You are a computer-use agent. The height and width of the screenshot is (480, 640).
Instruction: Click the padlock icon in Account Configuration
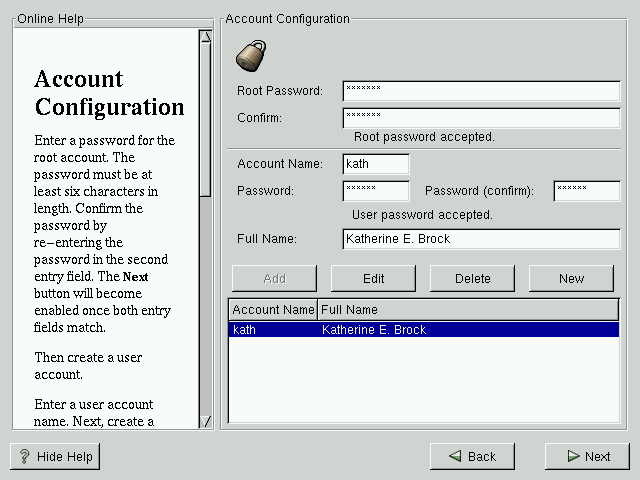(251, 54)
